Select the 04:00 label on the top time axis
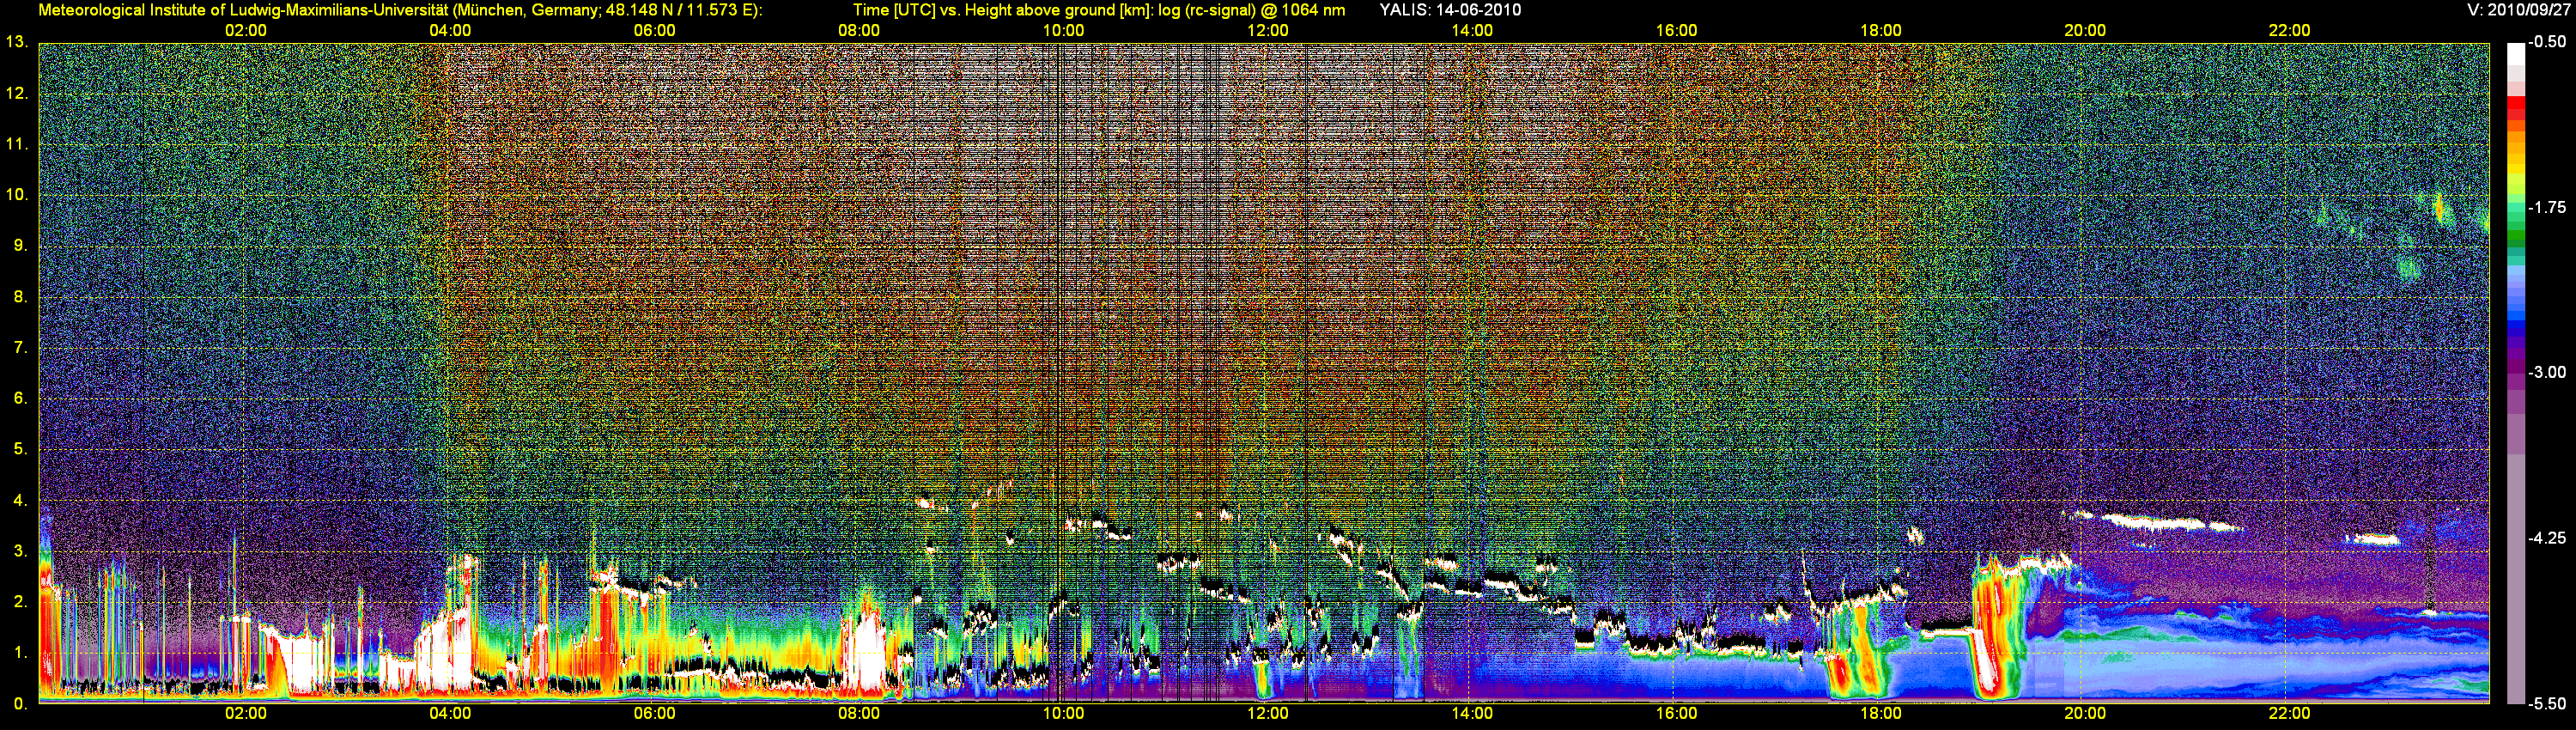This screenshot has width=2576, height=730. click(450, 31)
